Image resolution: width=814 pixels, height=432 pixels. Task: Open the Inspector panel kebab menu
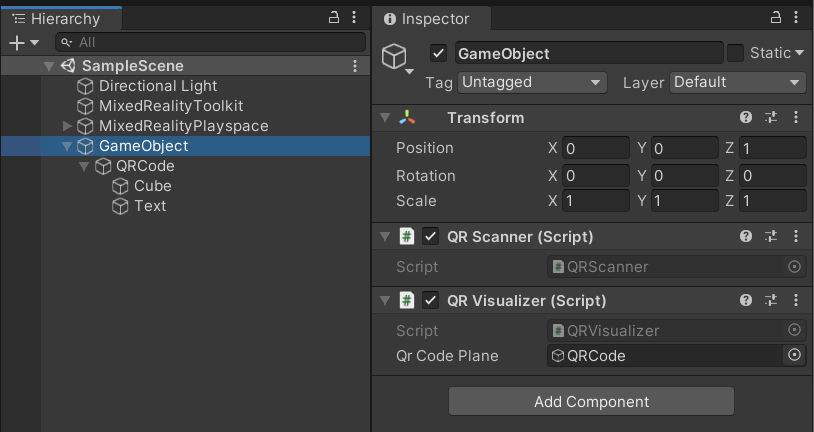[x=796, y=18]
